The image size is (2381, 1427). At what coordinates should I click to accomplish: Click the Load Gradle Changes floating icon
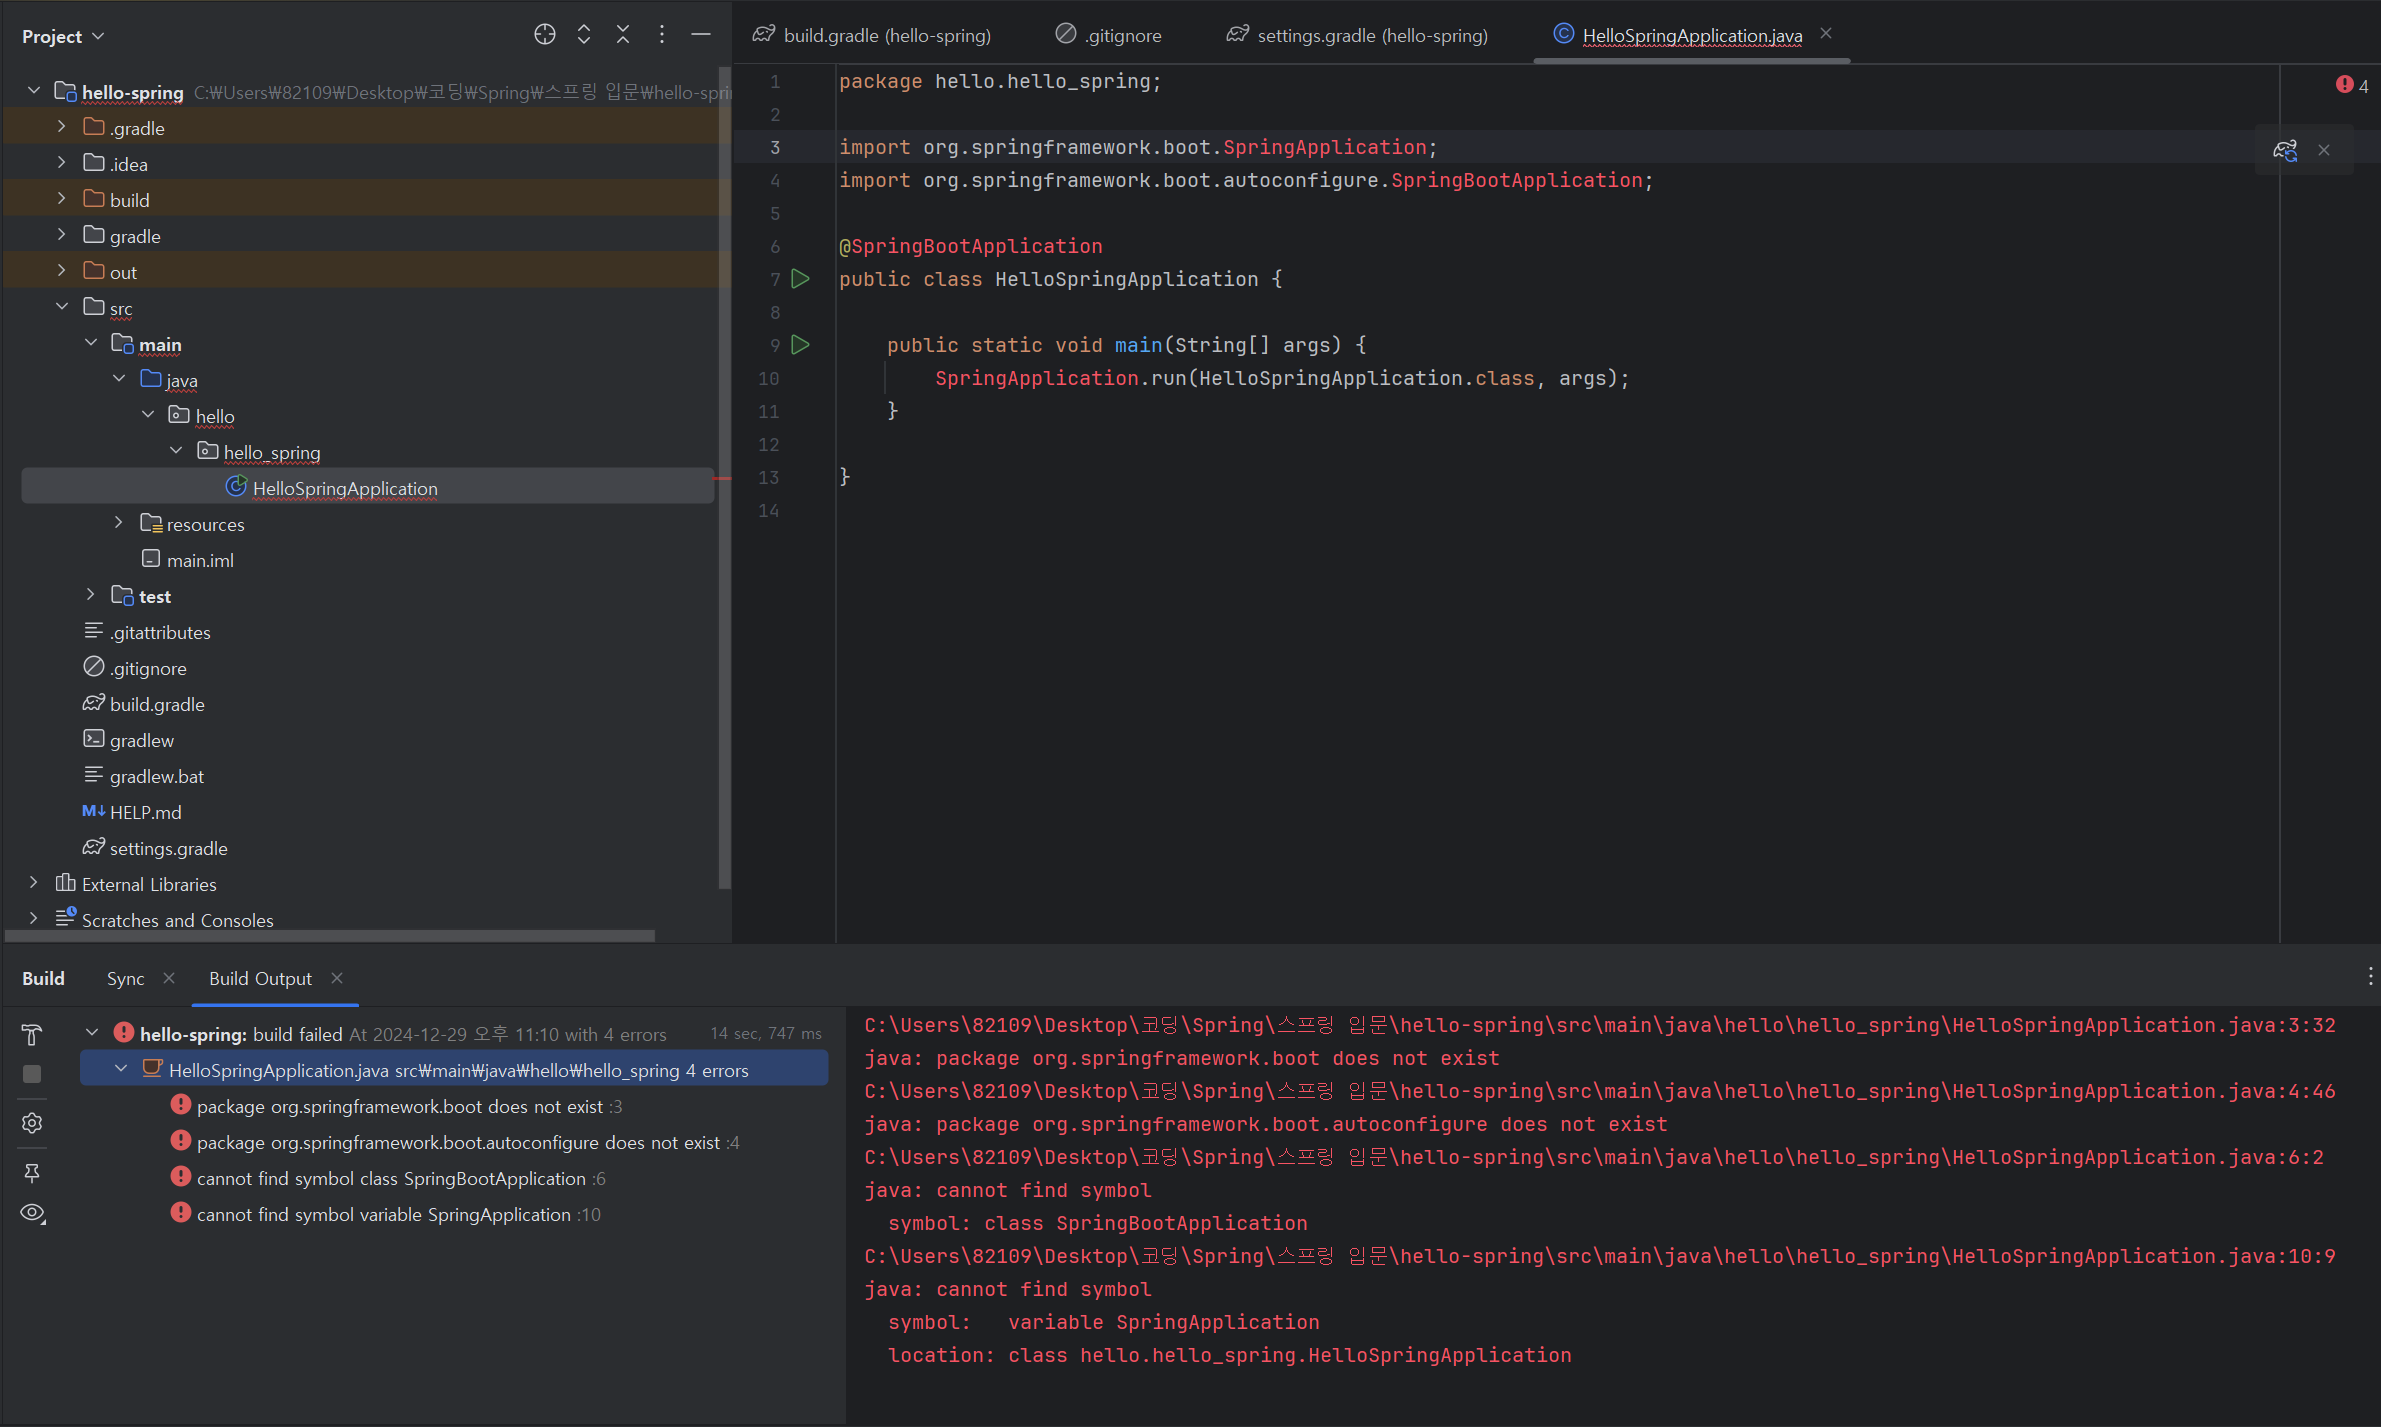click(x=2285, y=150)
